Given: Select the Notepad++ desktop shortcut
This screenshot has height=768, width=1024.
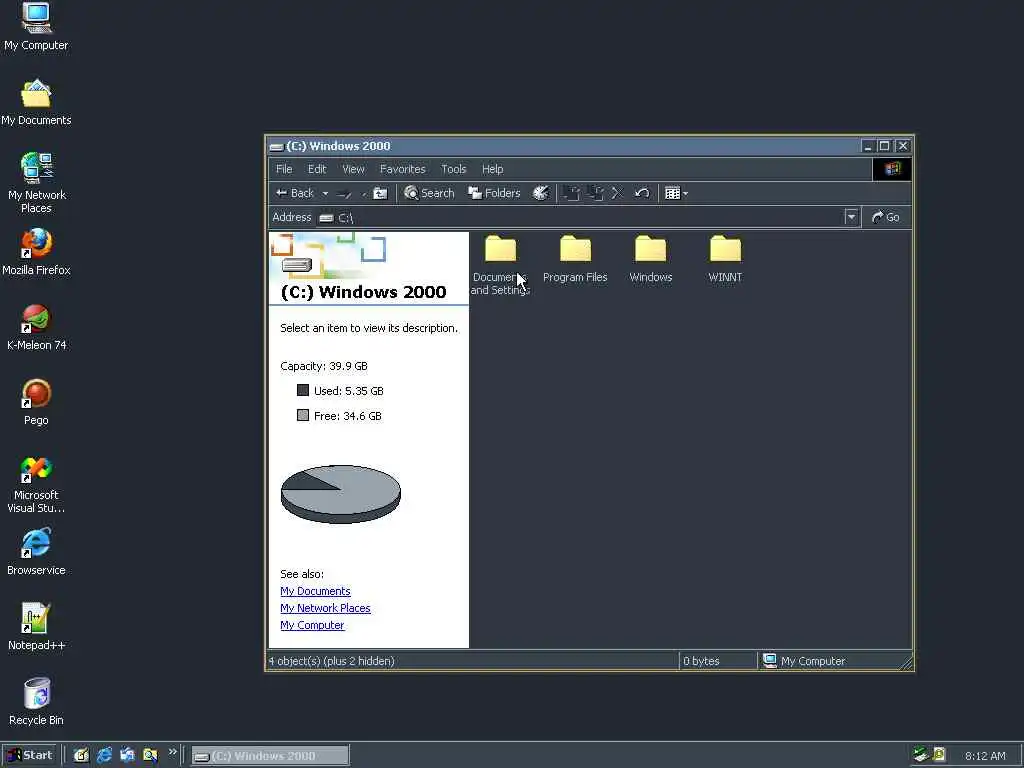Looking at the screenshot, I should tap(37, 627).
